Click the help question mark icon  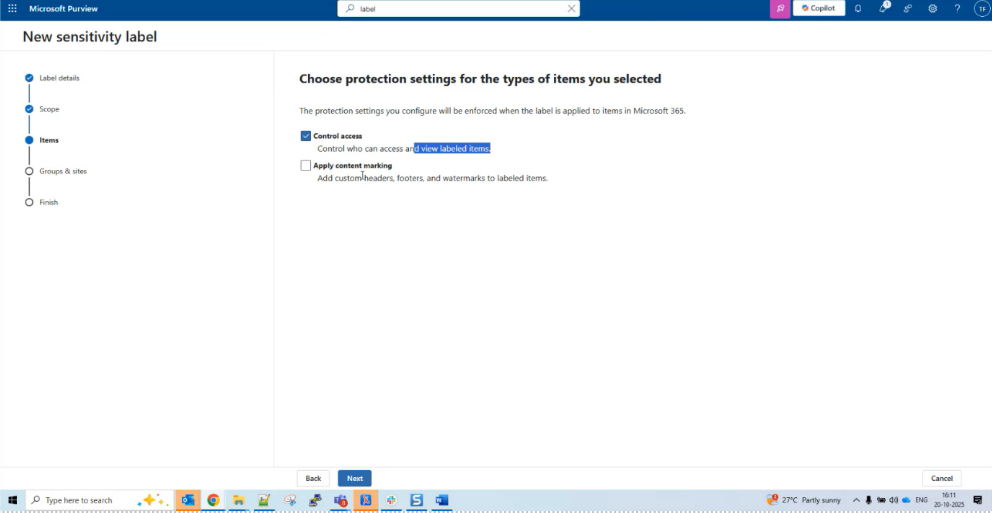[x=957, y=8]
